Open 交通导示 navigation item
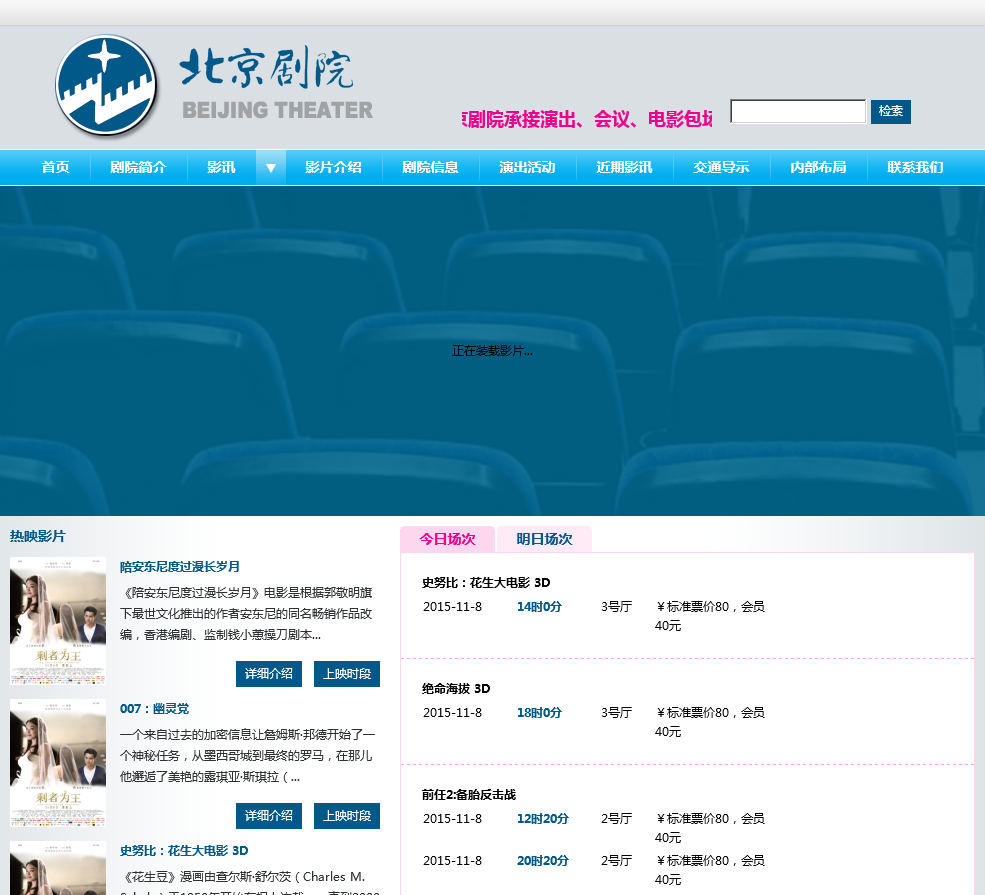 [x=721, y=168]
